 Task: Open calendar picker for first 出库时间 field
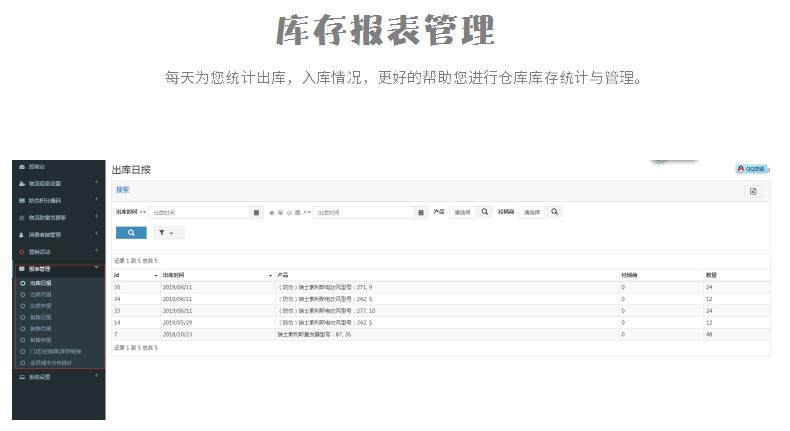click(x=256, y=213)
